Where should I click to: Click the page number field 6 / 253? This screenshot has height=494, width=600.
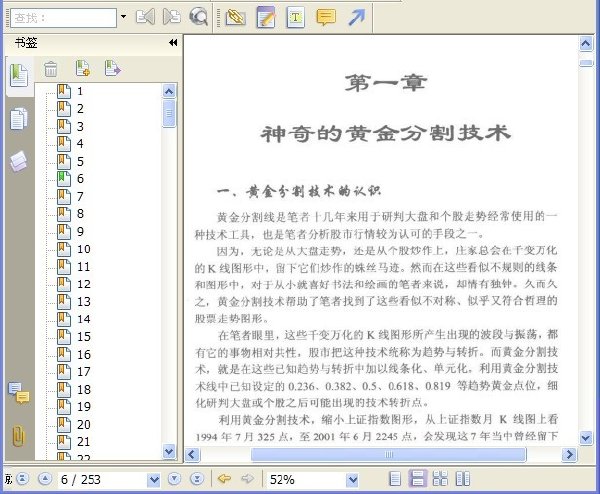pos(103,480)
